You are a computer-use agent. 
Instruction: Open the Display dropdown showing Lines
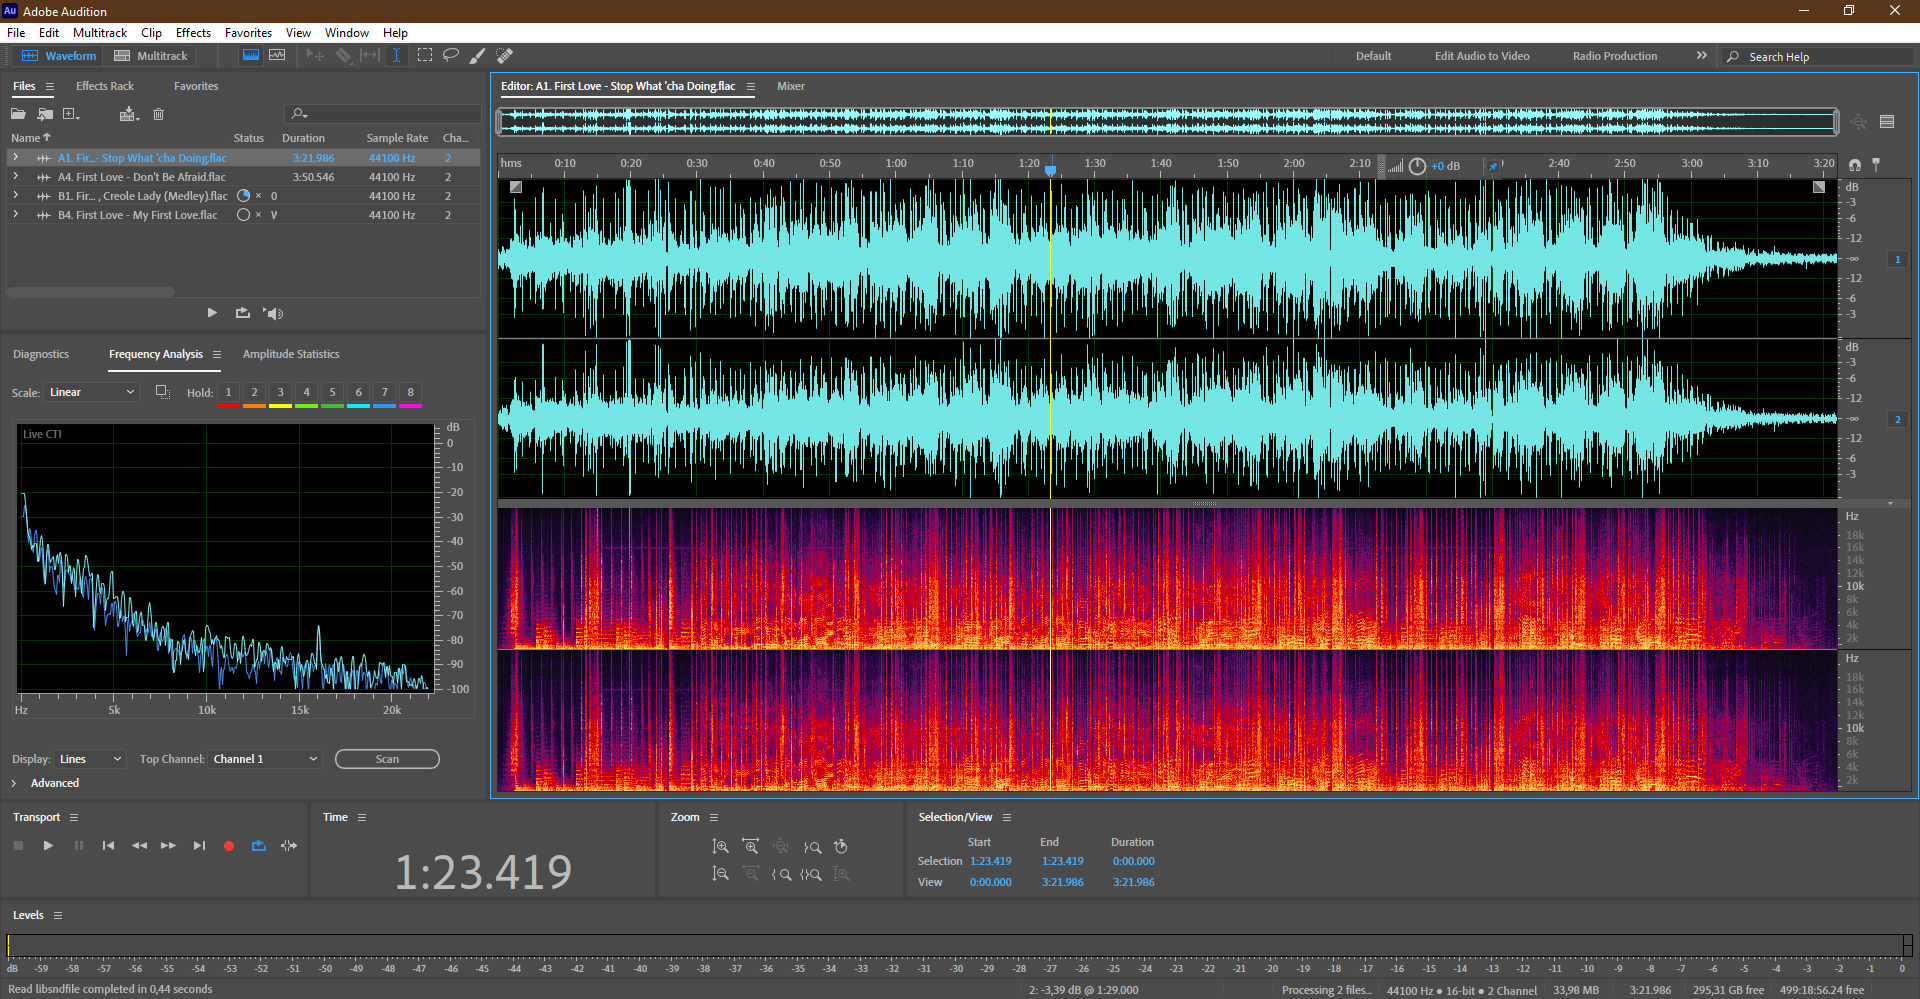pyautogui.click(x=90, y=759)
